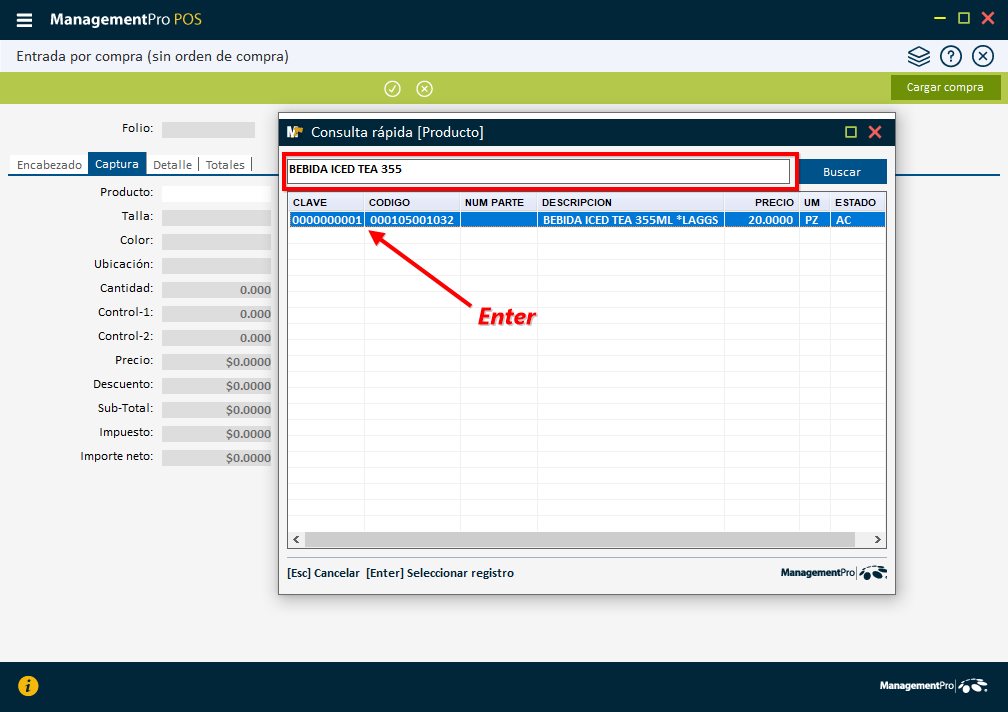The width and height of the screenshot is (1008, 712).
Task: Switch to the Totales tab
Action: click(225, 165)
